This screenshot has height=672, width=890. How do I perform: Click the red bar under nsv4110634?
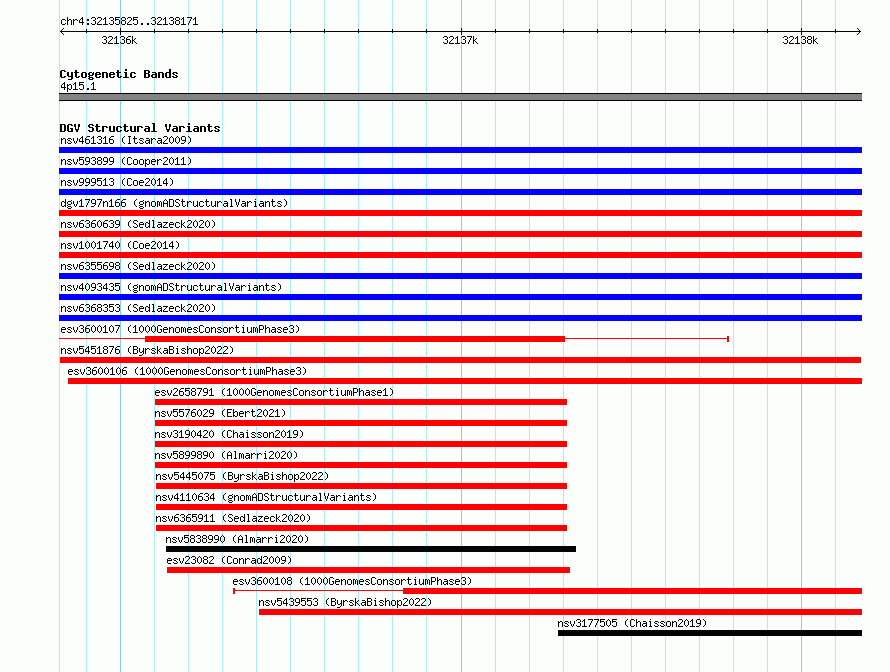point(362,507)
